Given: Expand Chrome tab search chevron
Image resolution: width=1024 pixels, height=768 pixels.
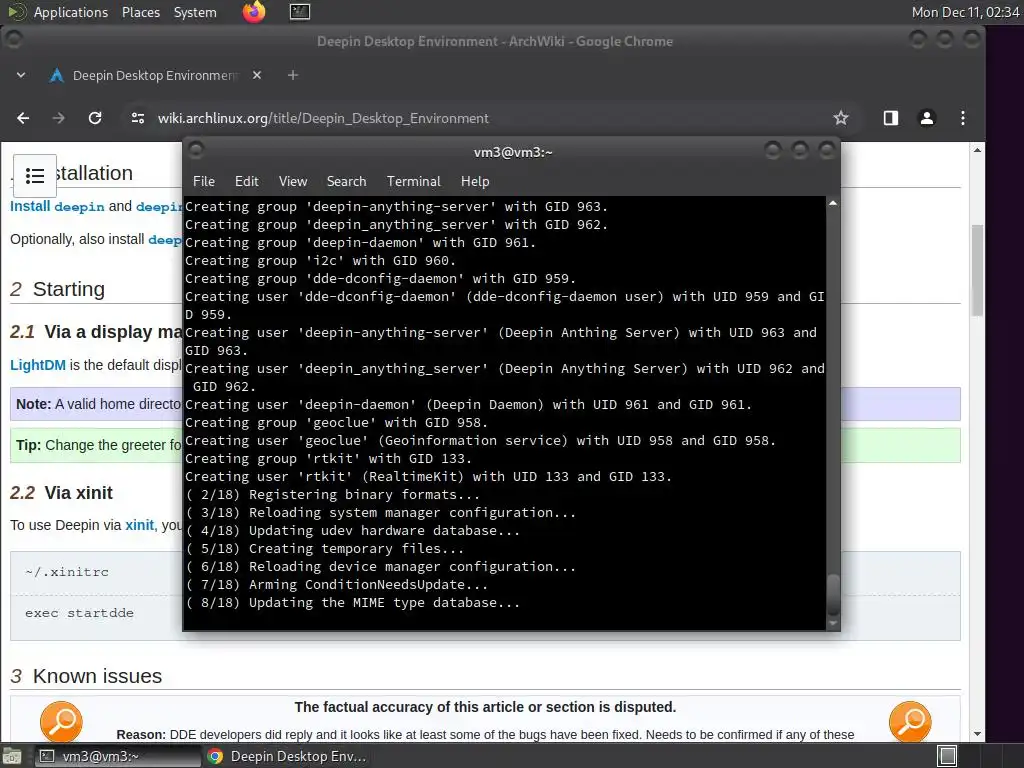Looking at the screenshot, I should pyautogui.click(x=21, y=76).
